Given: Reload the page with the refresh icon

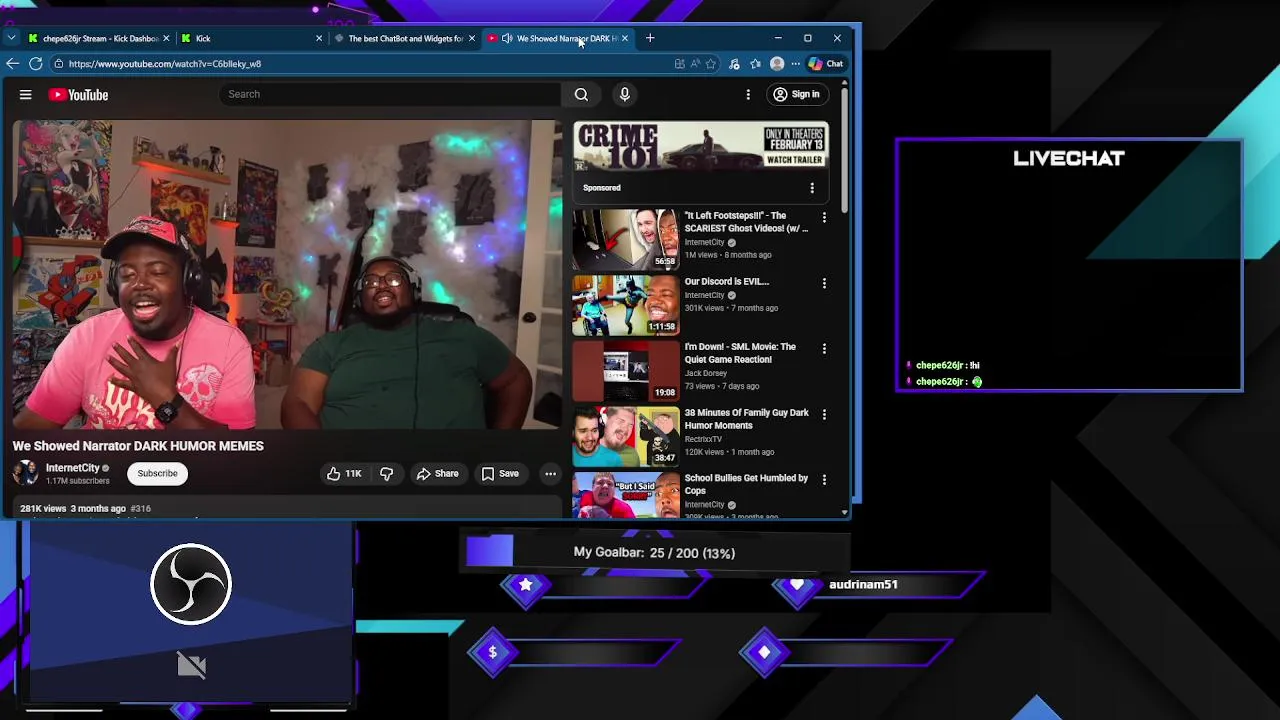Looking at the screenshot, I should [x=36, y=64].
